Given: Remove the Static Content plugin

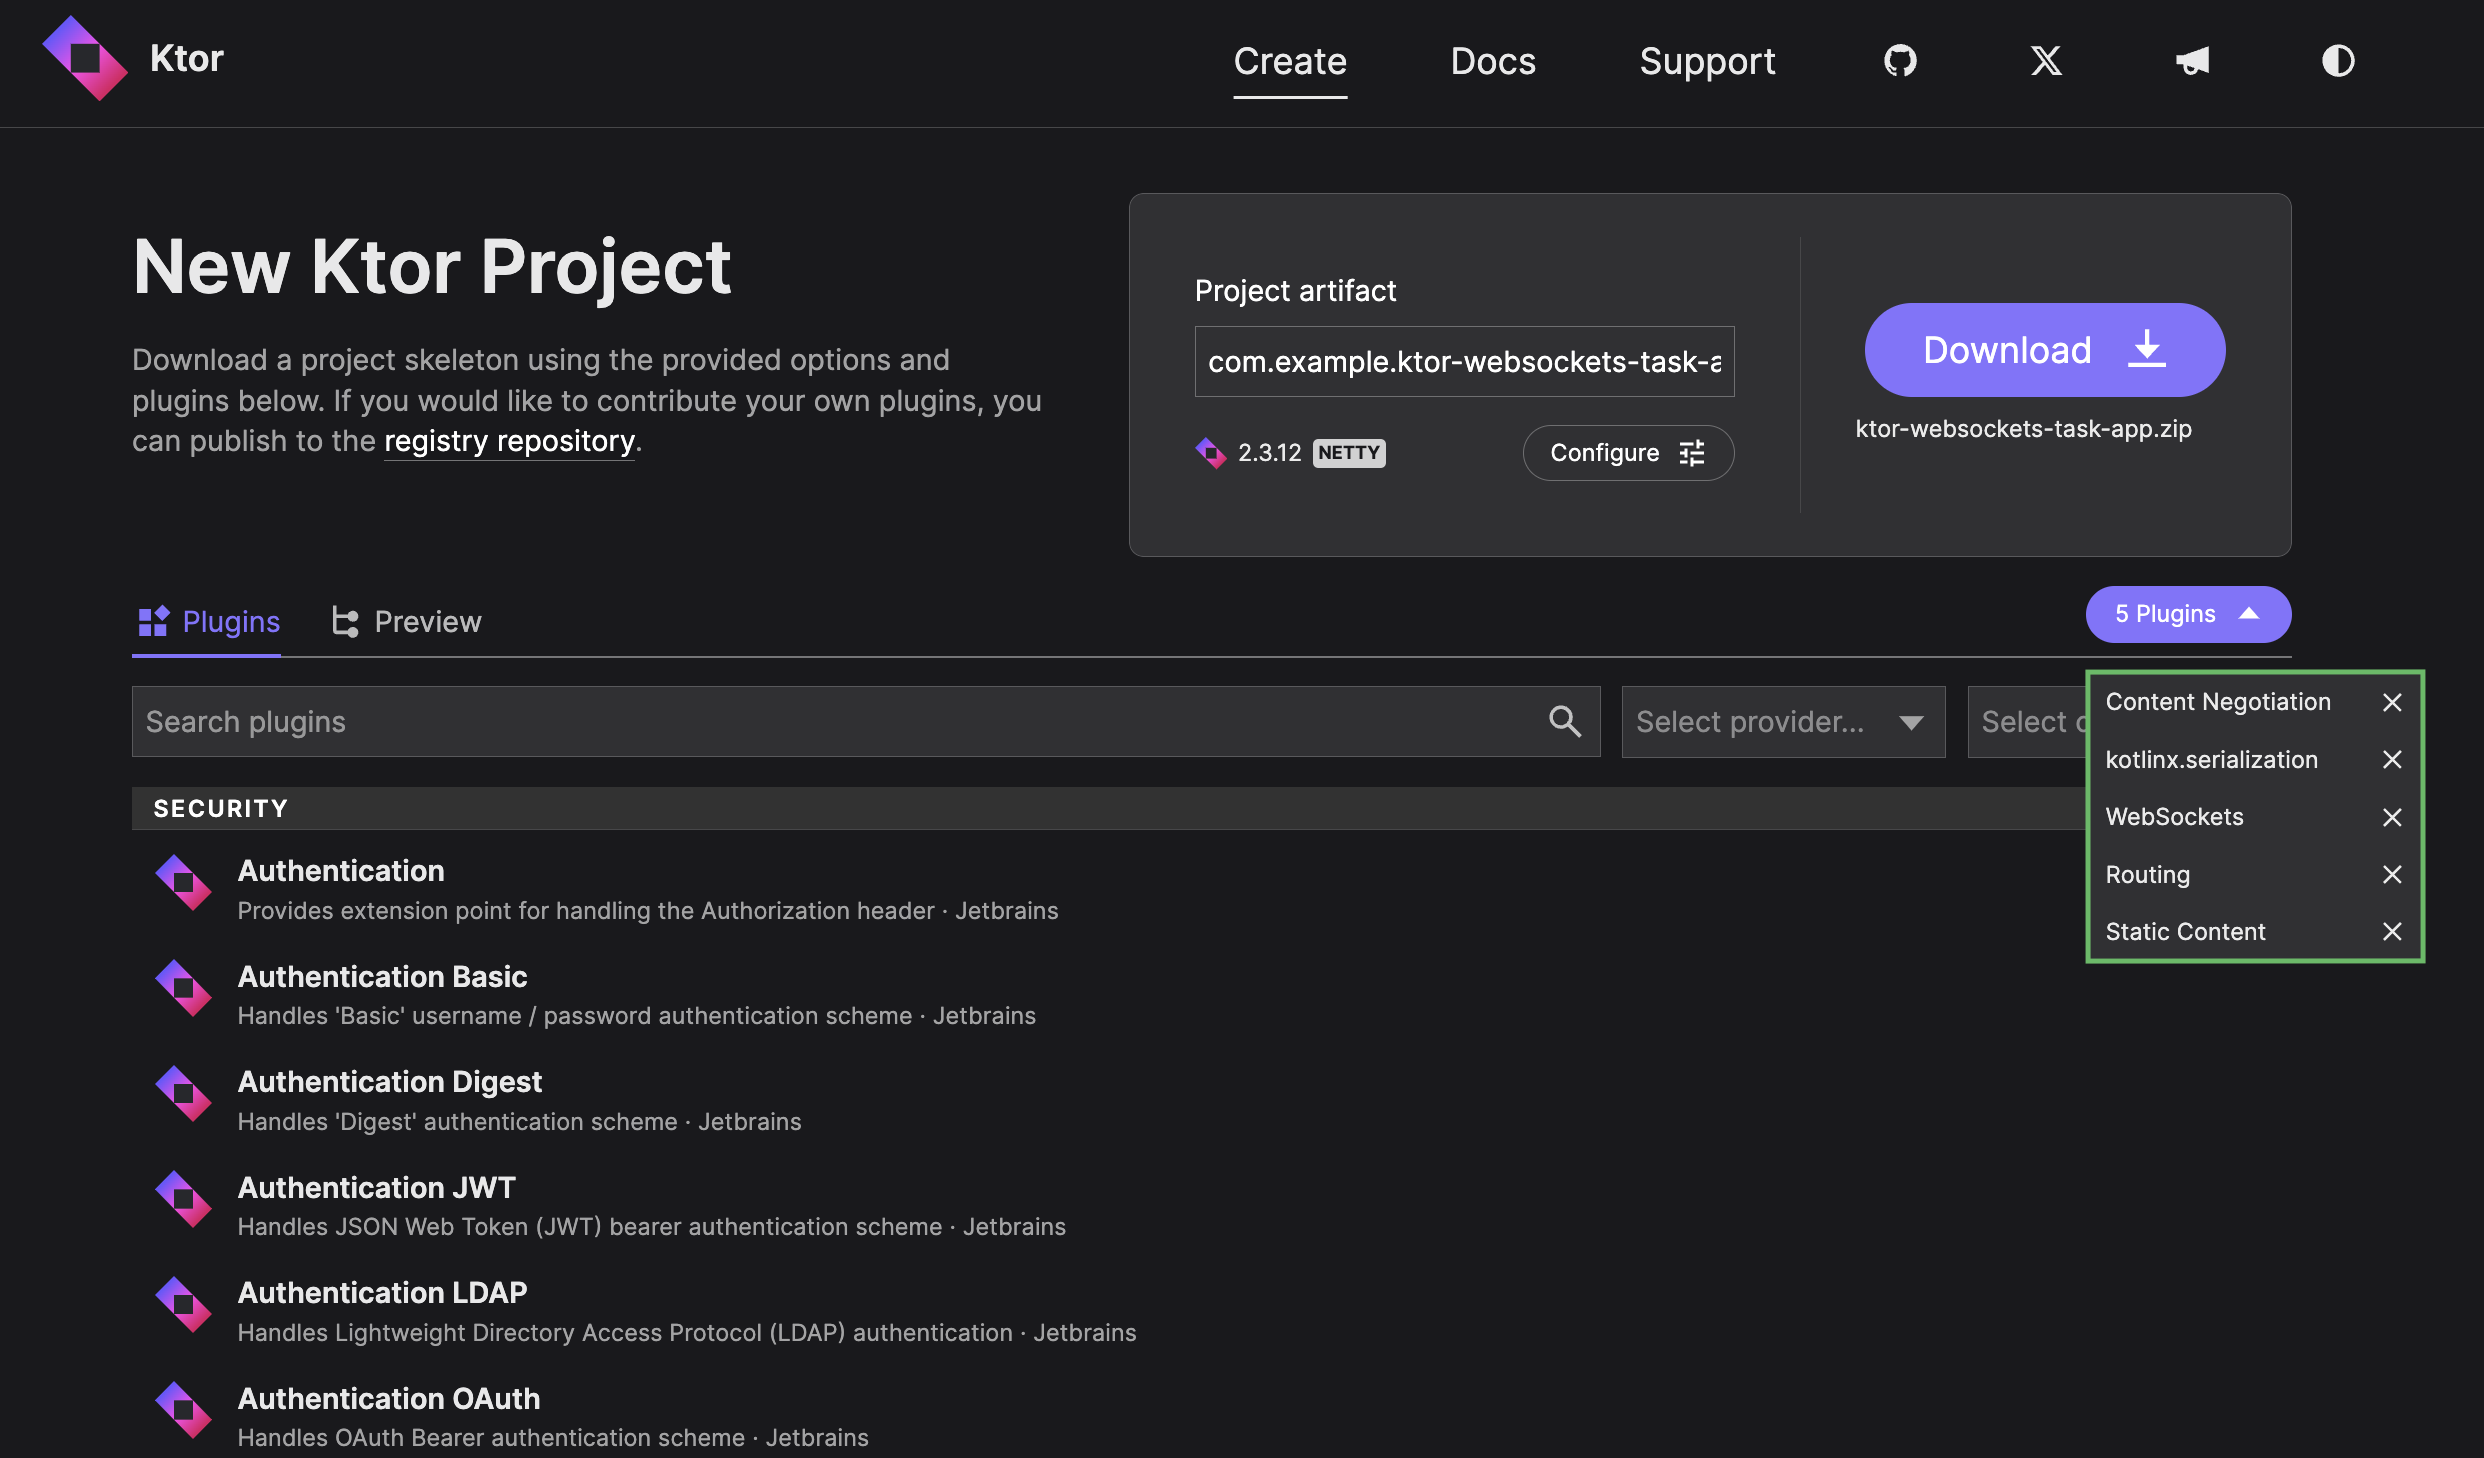Looking at the screenshot, I should pos(2392,932).
